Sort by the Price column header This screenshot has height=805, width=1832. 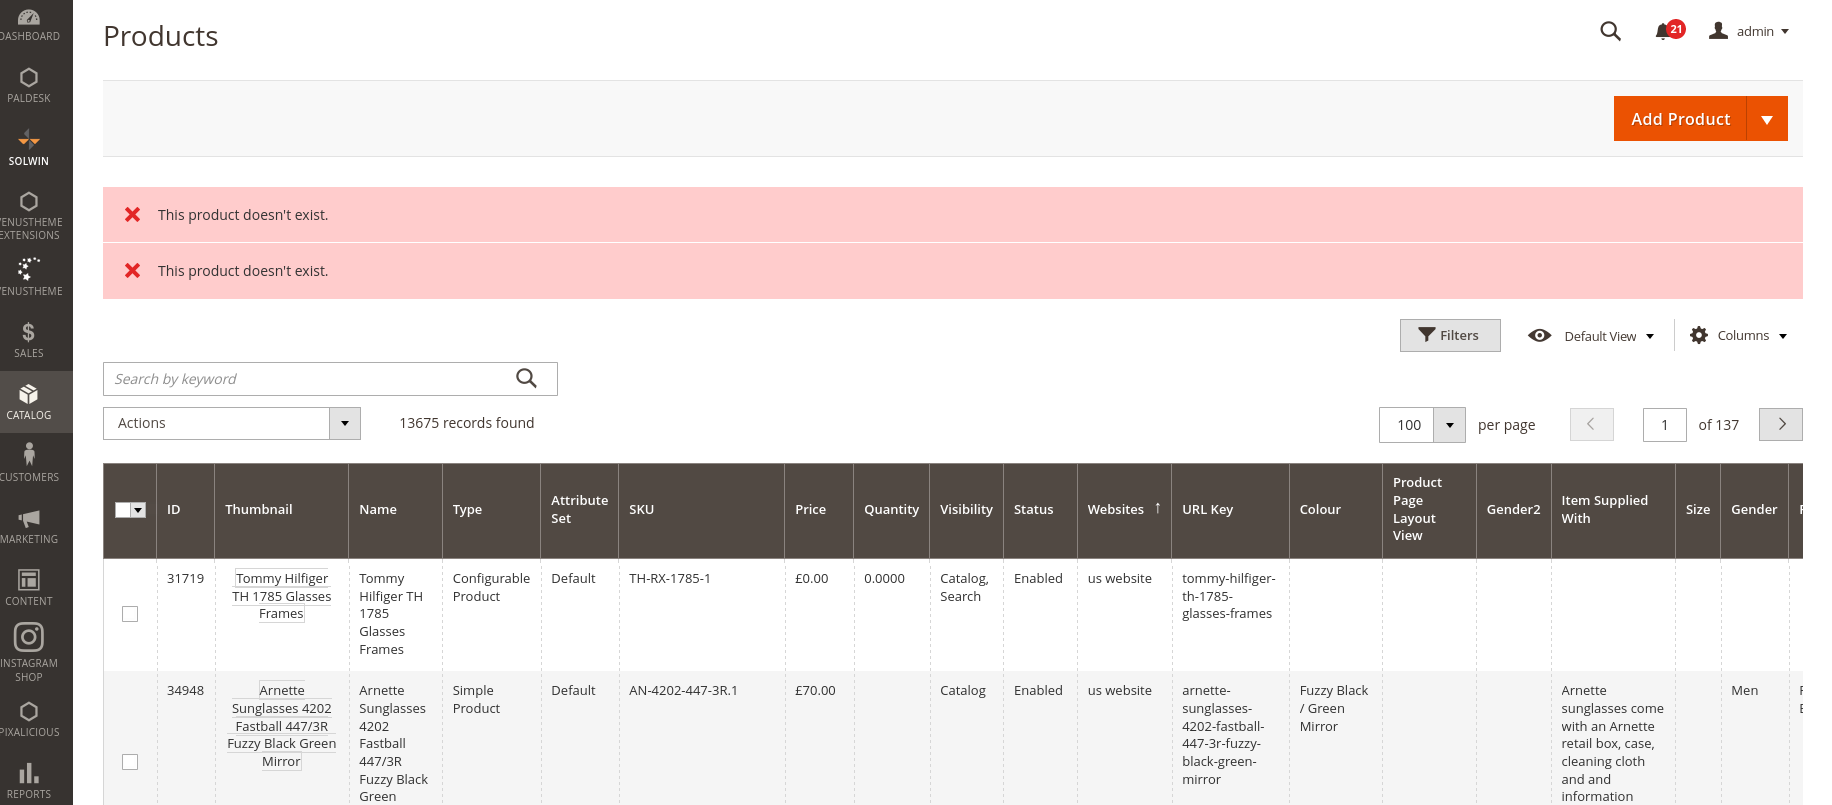tap(819, 510)
